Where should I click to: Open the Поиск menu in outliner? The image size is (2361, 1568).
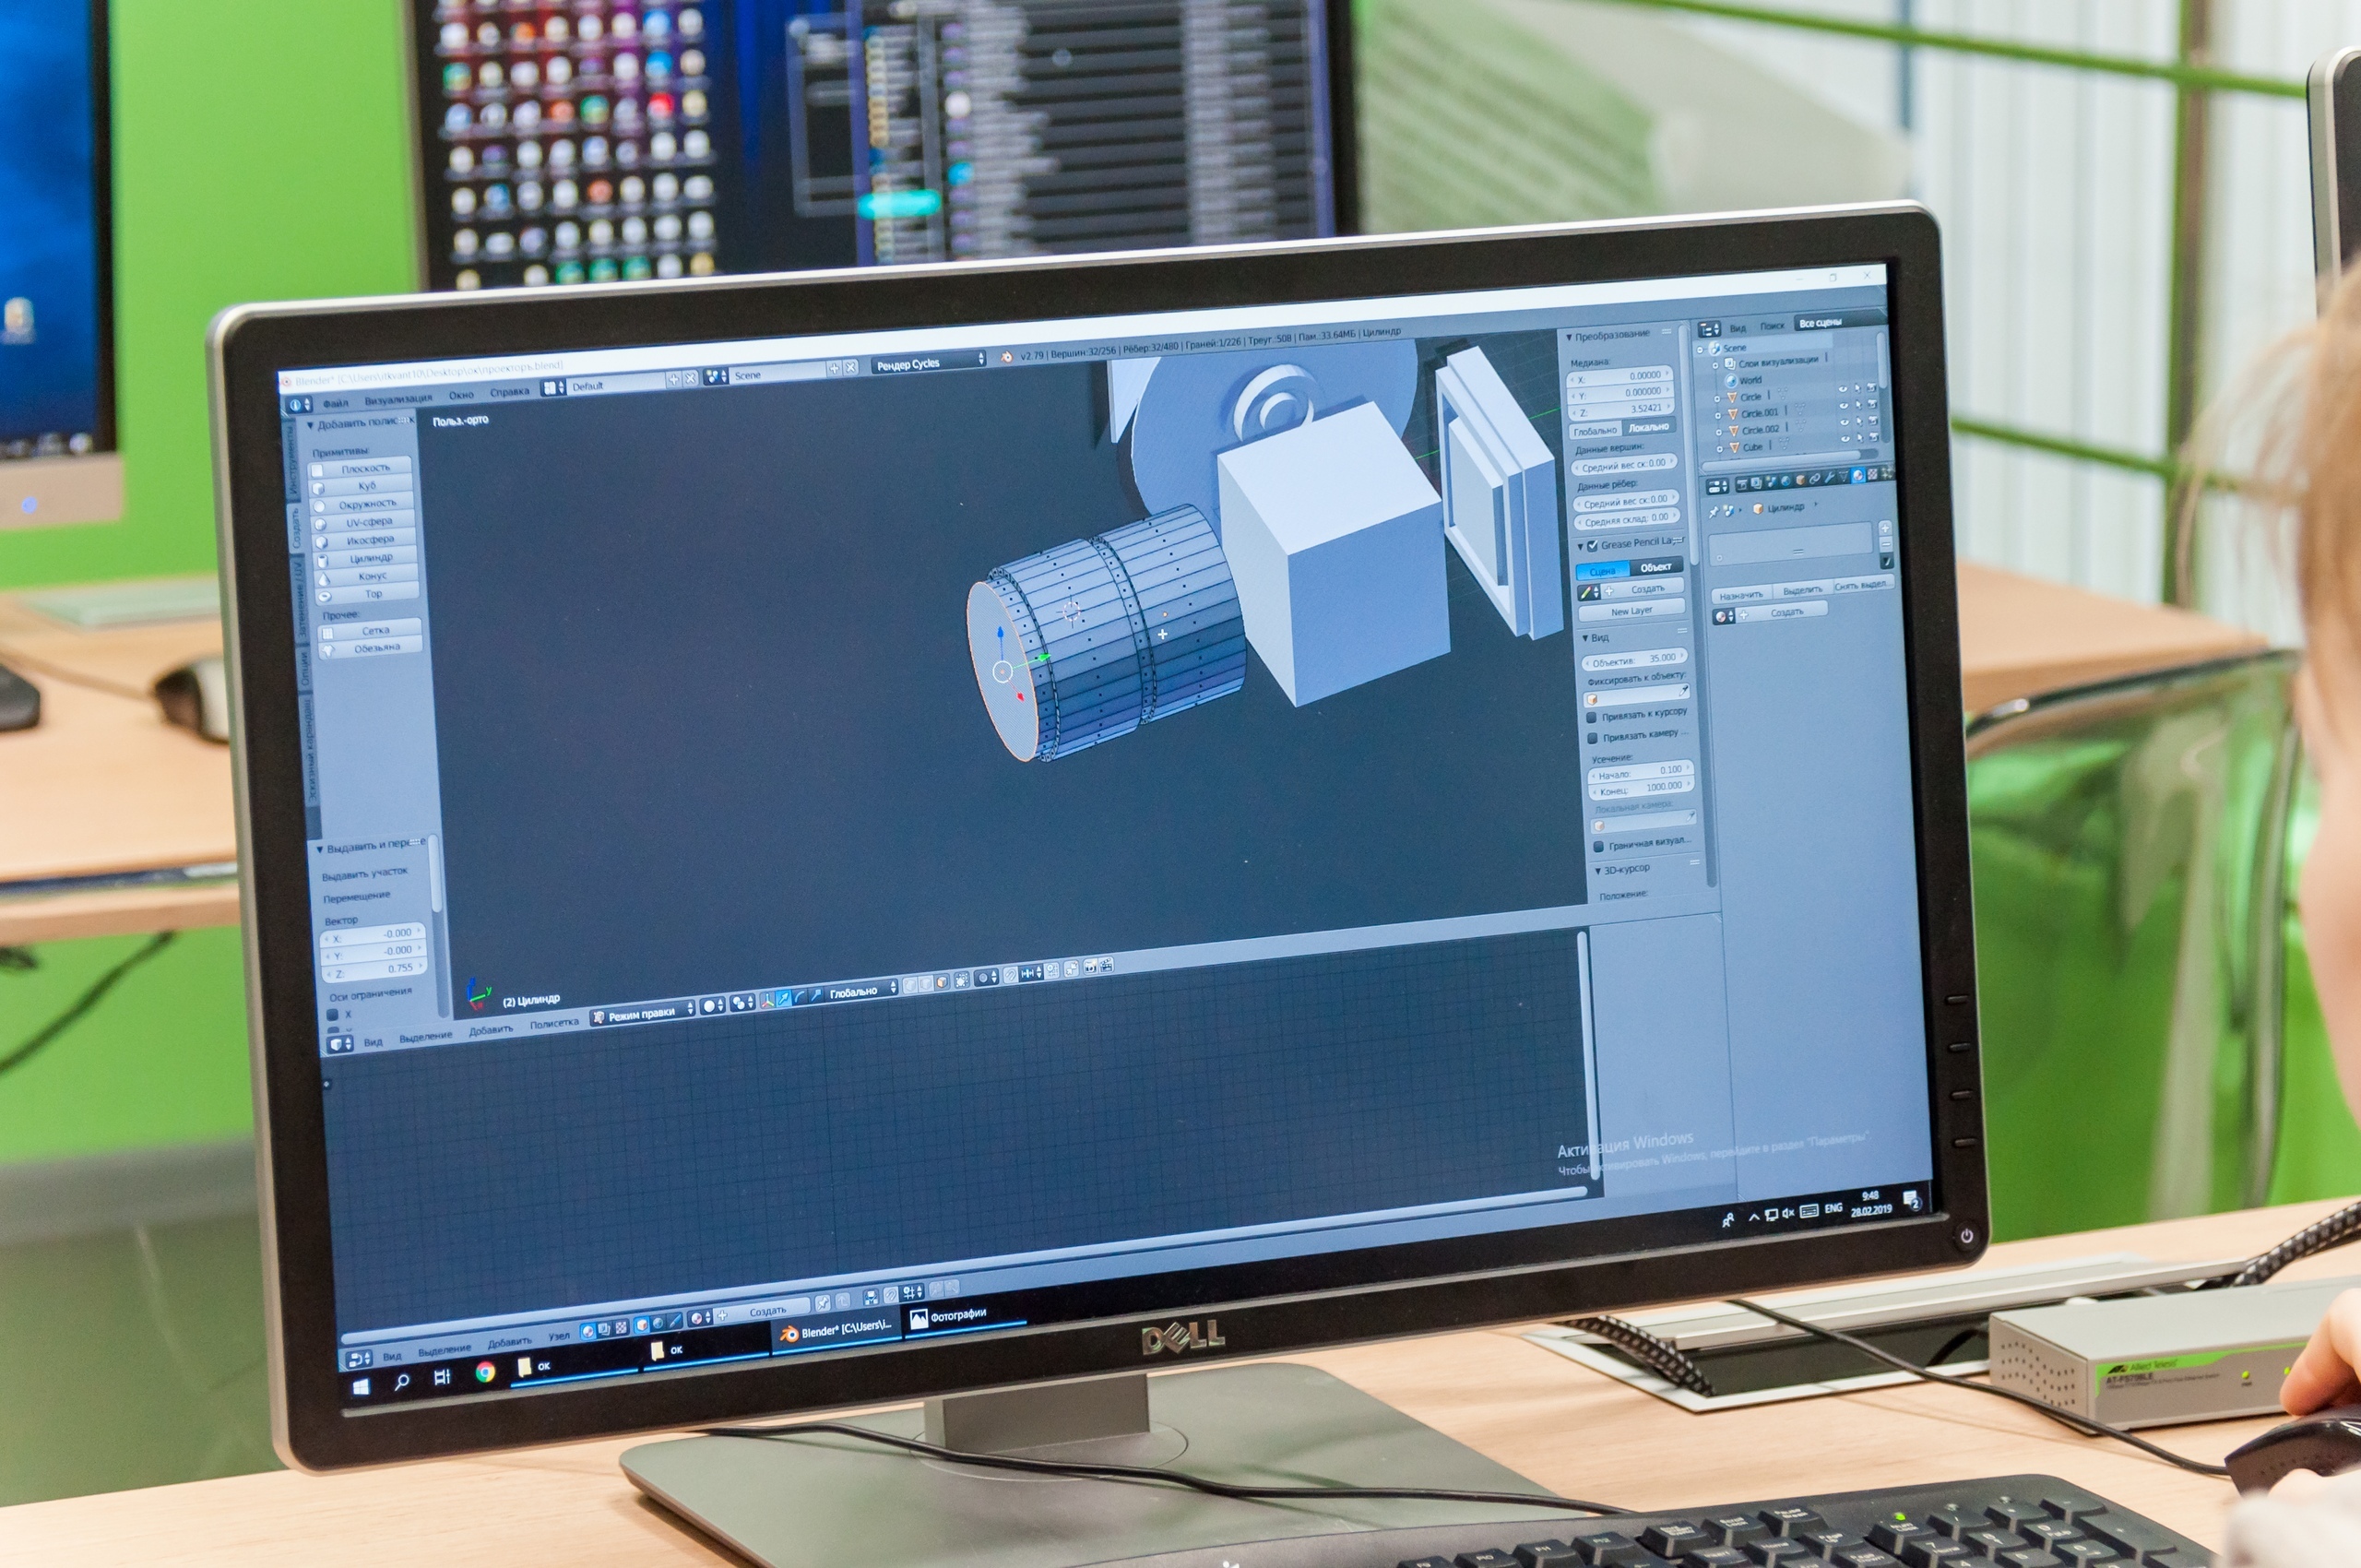pos(1771,325)
